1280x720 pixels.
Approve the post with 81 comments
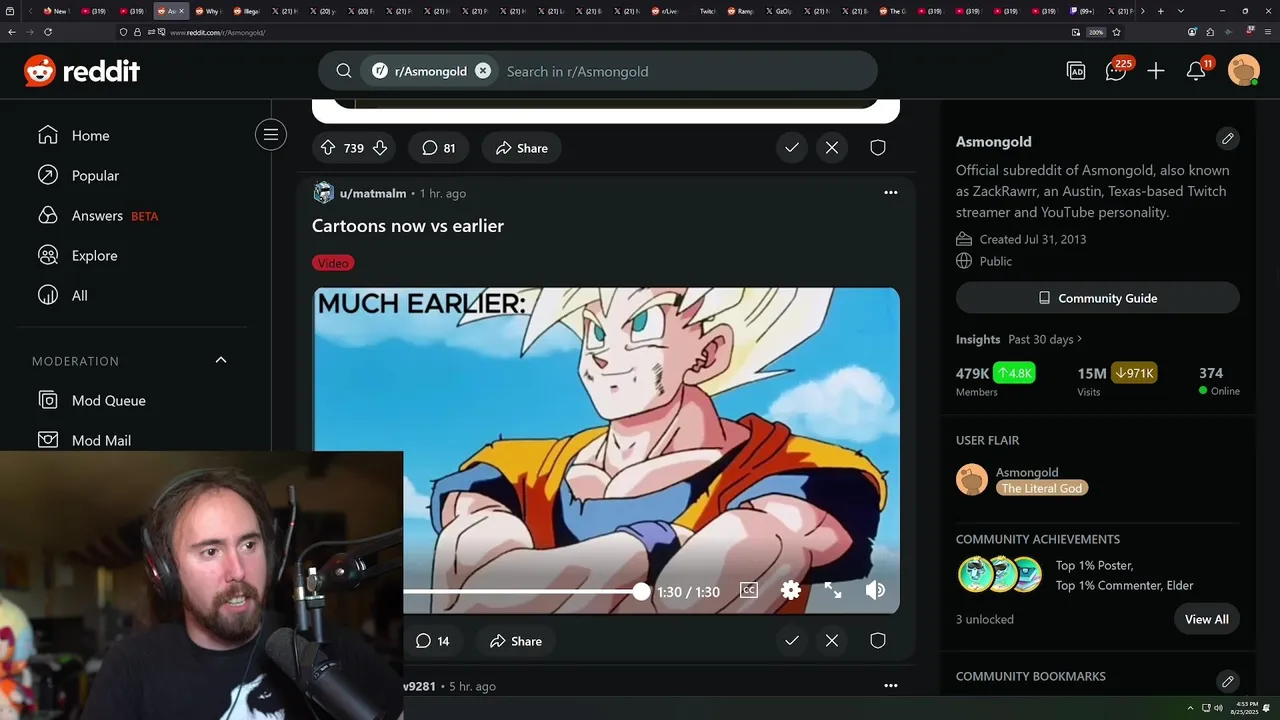point(792,148)
